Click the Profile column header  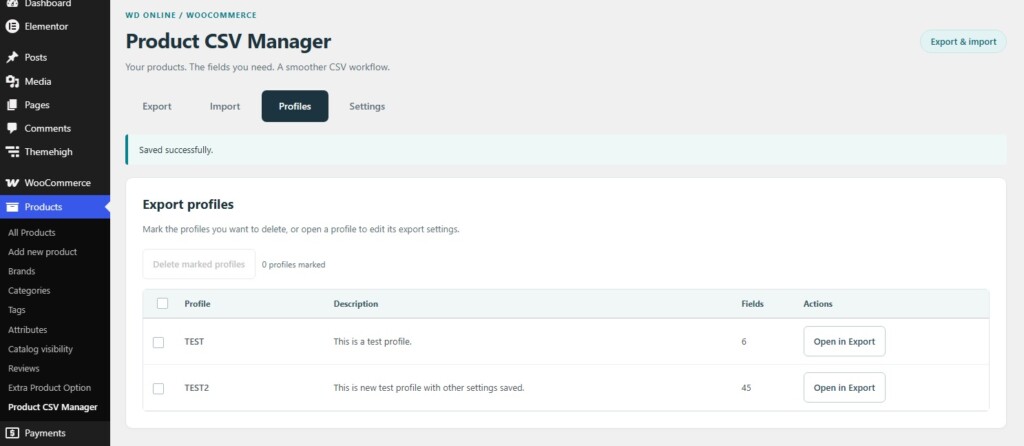(197, 304)
